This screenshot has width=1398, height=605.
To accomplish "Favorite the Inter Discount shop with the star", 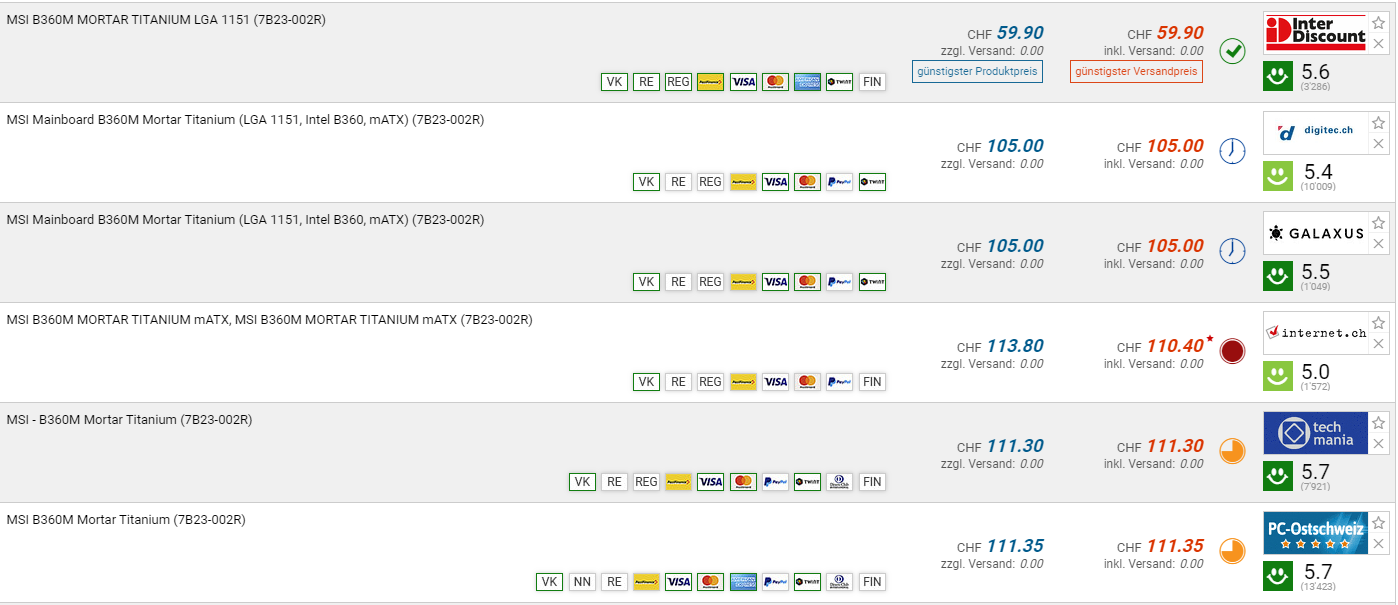I will coord(1378,23).
